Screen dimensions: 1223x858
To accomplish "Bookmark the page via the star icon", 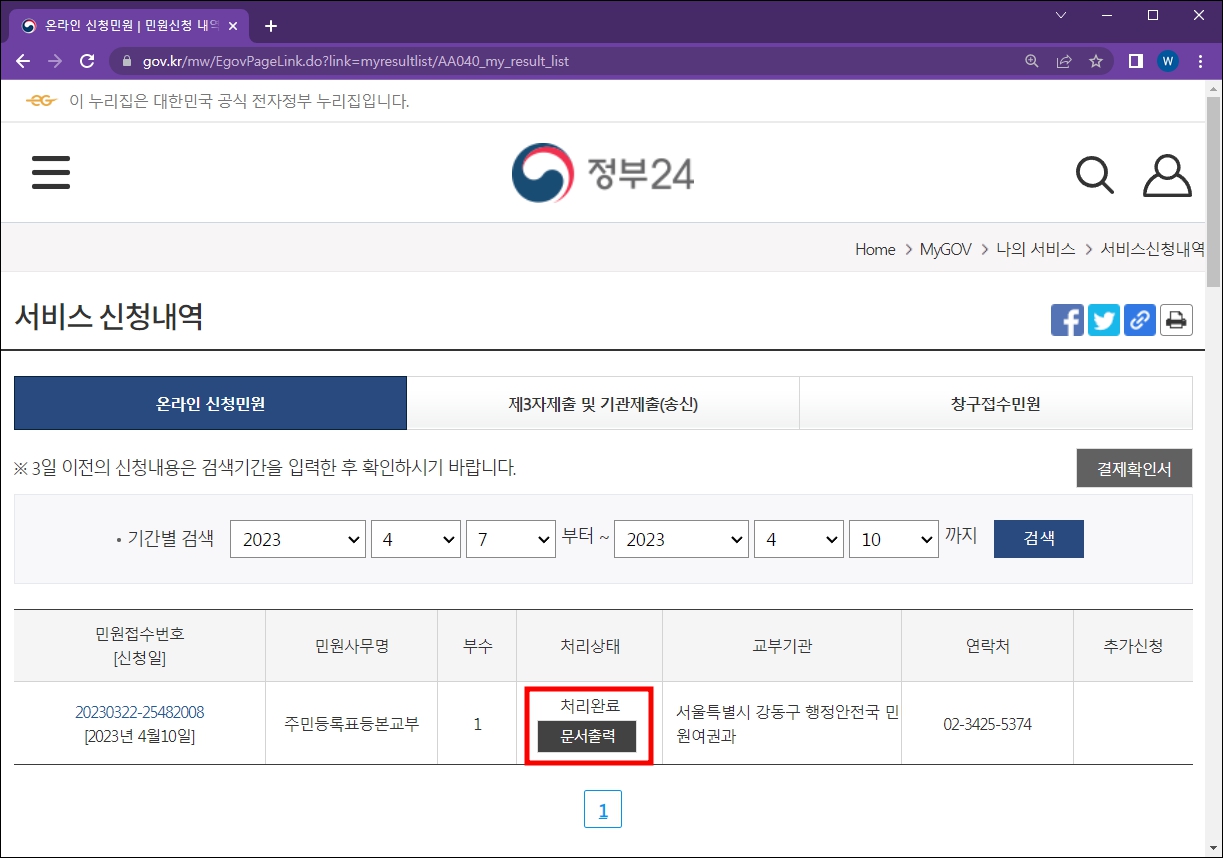I will (x=1097, y=60).
